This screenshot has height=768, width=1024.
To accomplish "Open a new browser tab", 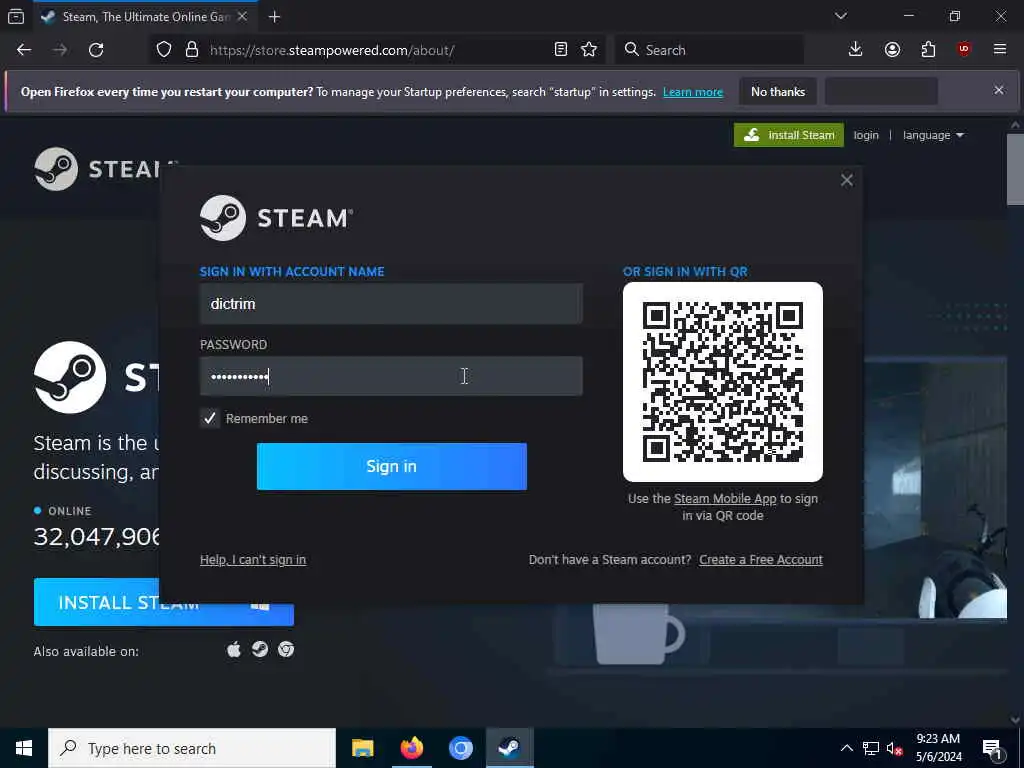I will 274,17.
